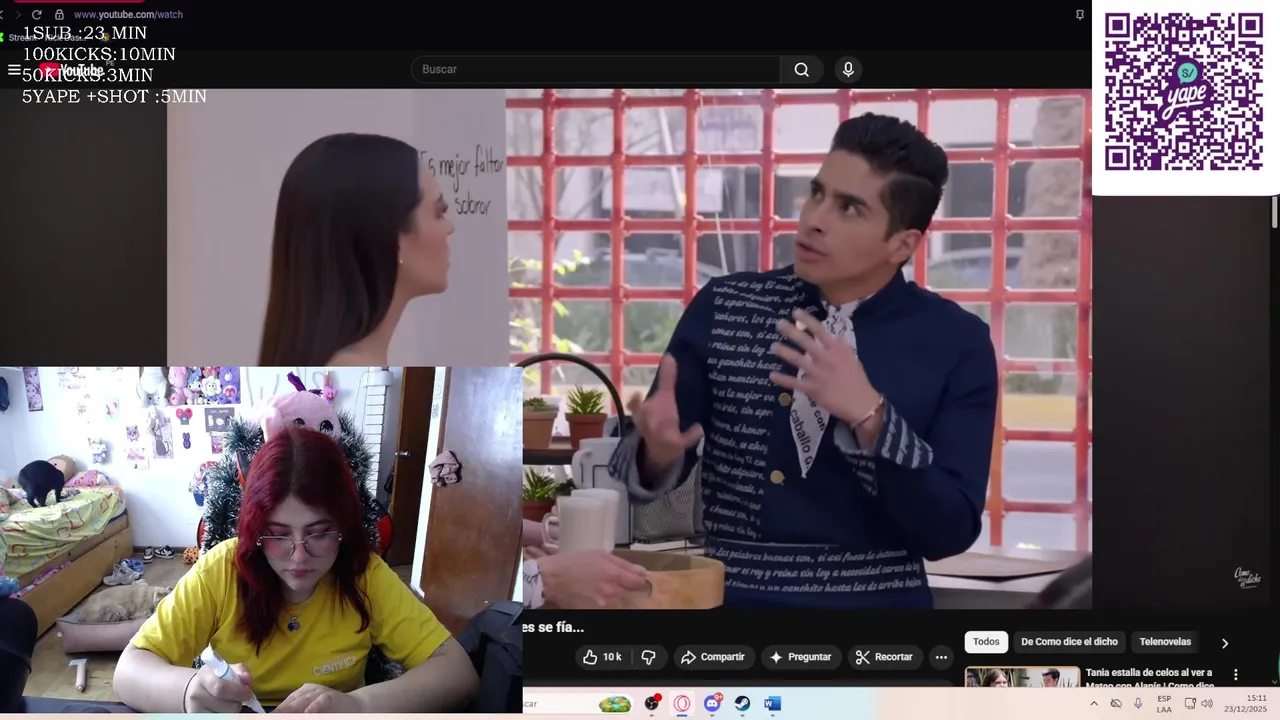Like the video showing 10 k
1280x720 pixels.
(x=603, y=657)
